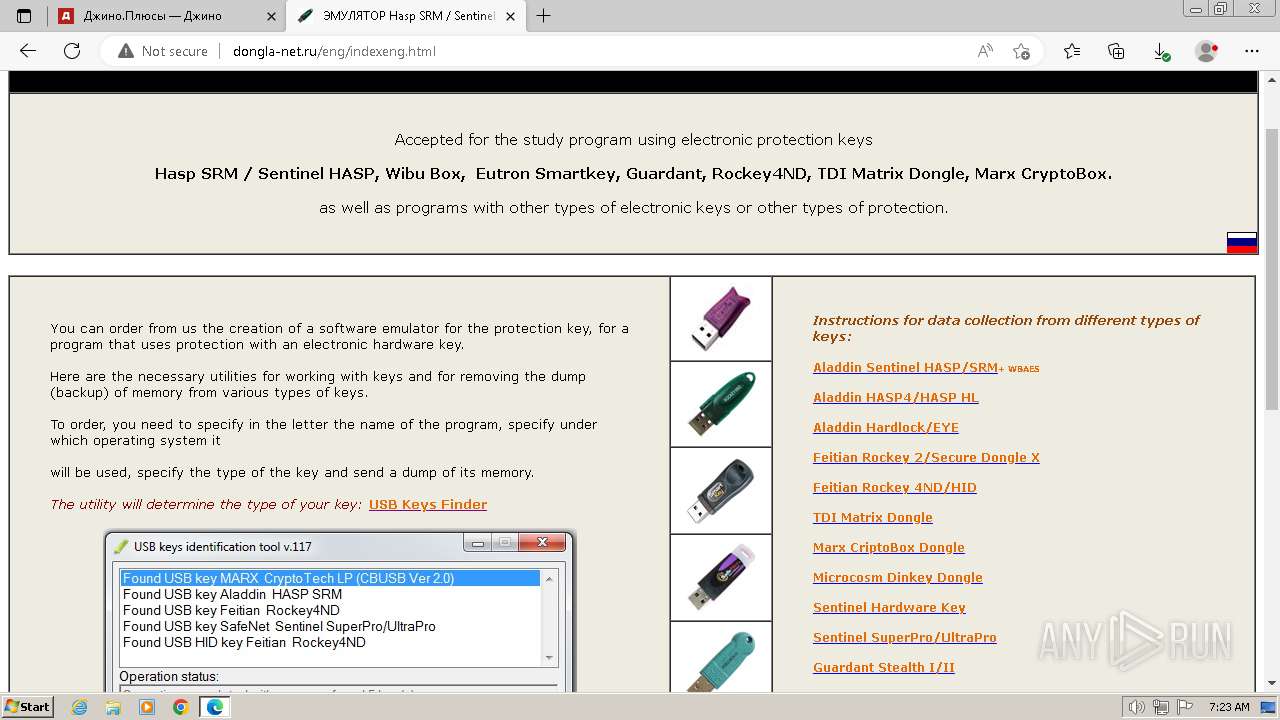The width and height of the screenshot is (1280, 720).
Task: Launch Internet Explorer from the taskbar
Action: 80,707
